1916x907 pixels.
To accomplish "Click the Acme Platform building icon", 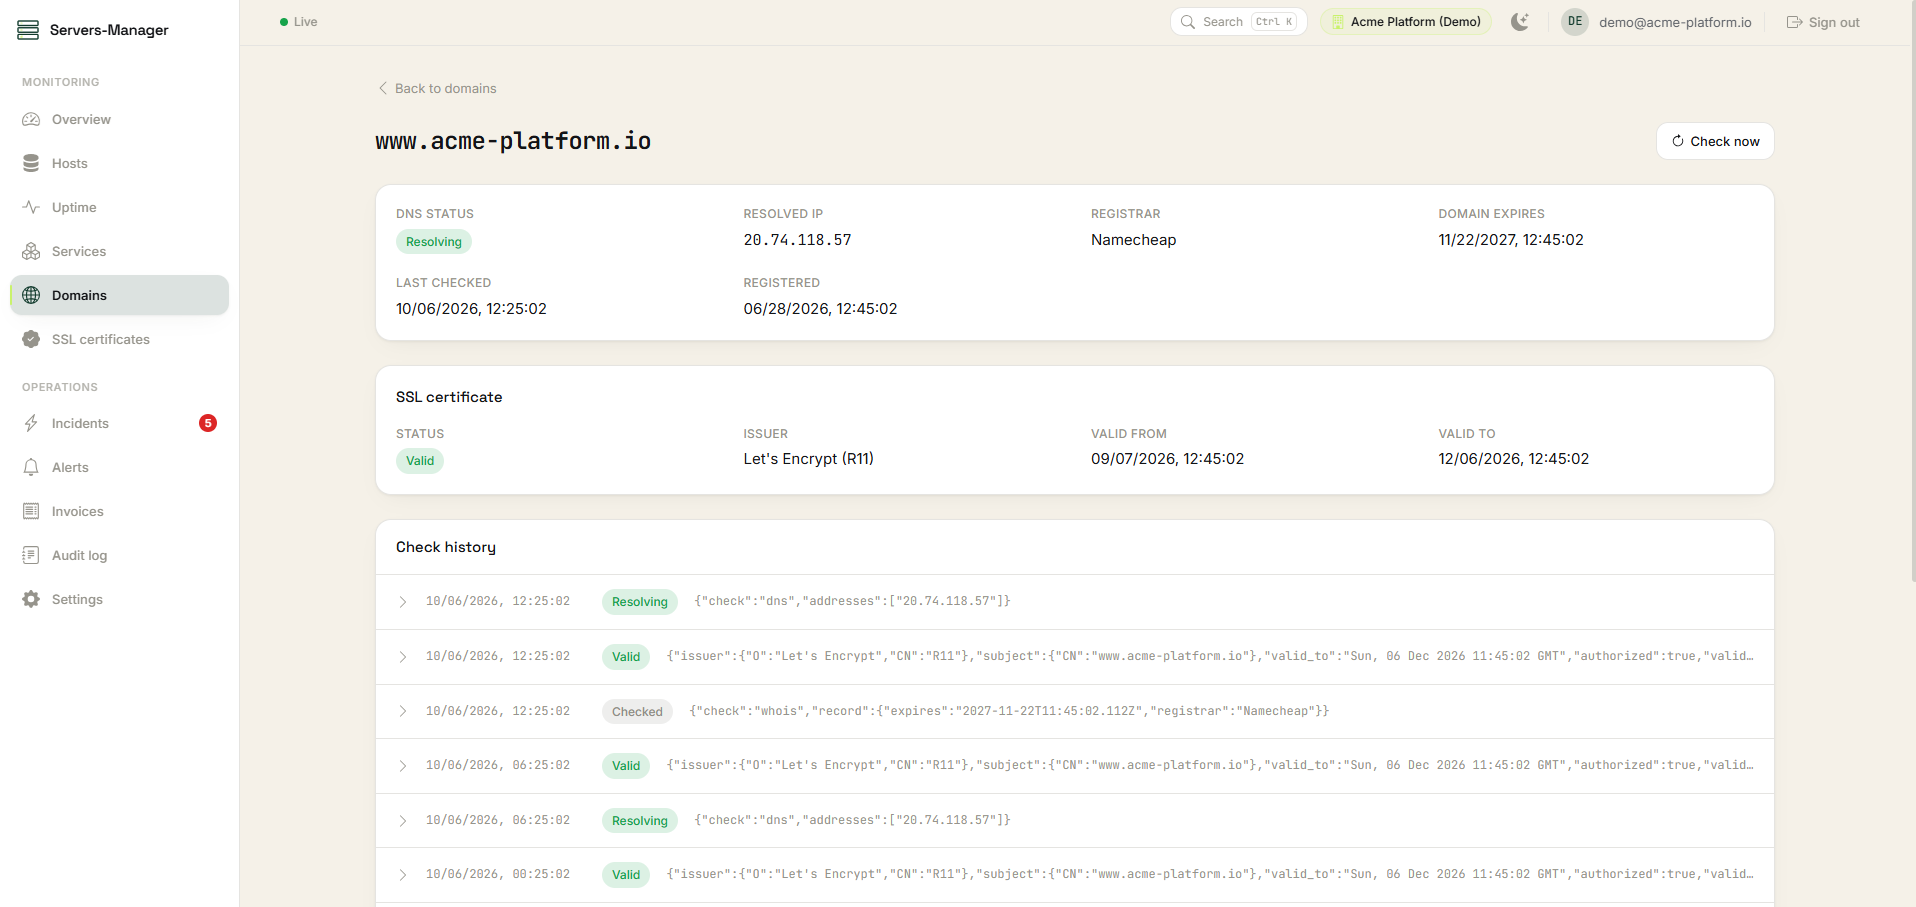I will point(1338,22).
